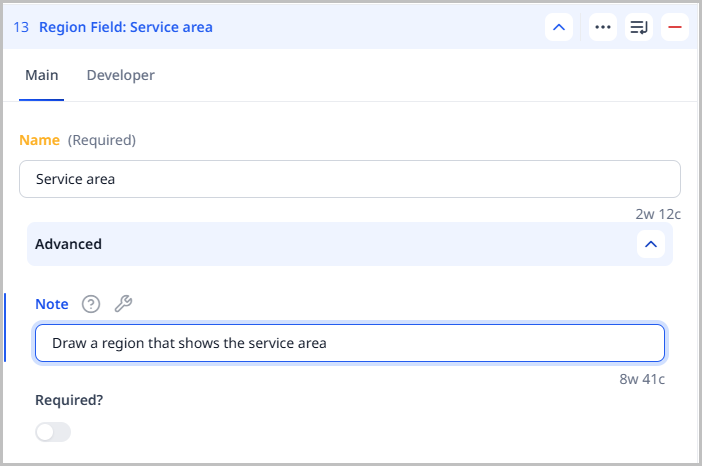
Task: Click the Advanced section header label
Action: click(68, 244)
